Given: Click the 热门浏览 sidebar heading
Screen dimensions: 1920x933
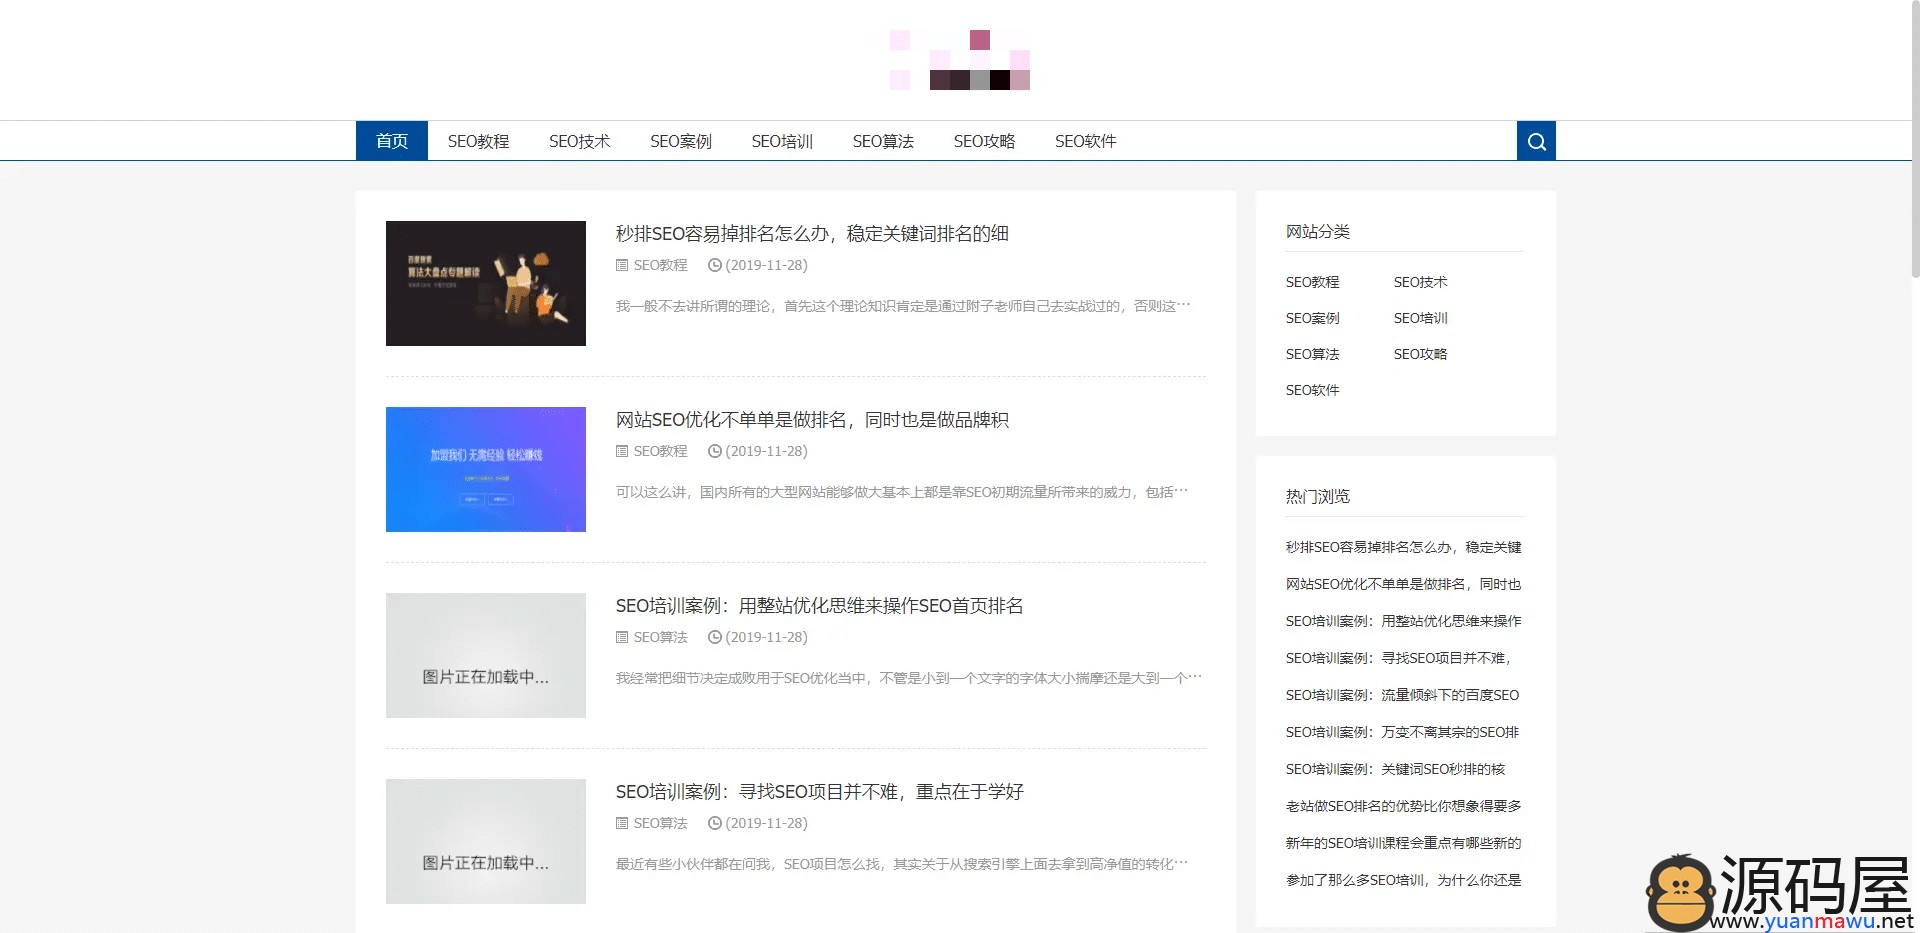Looking at the screenshot, I should coord(1318,496).
